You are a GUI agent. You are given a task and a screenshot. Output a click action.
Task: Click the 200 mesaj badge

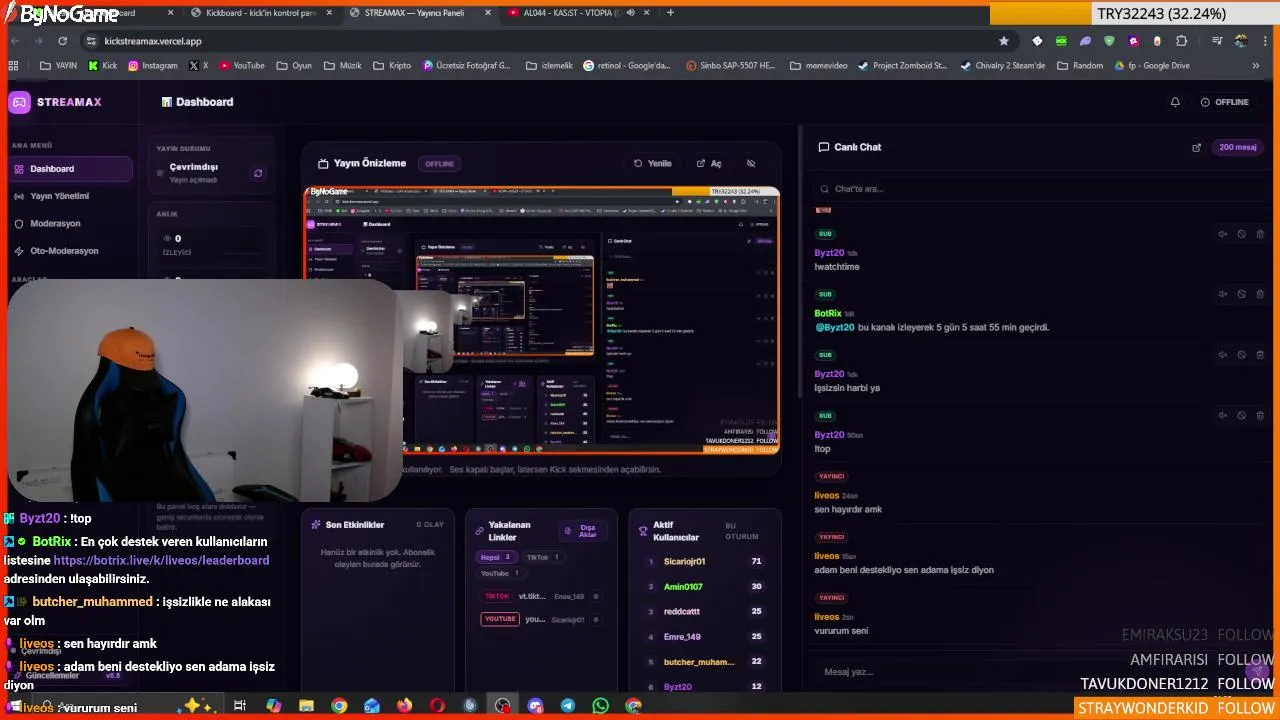point(1238,147)
